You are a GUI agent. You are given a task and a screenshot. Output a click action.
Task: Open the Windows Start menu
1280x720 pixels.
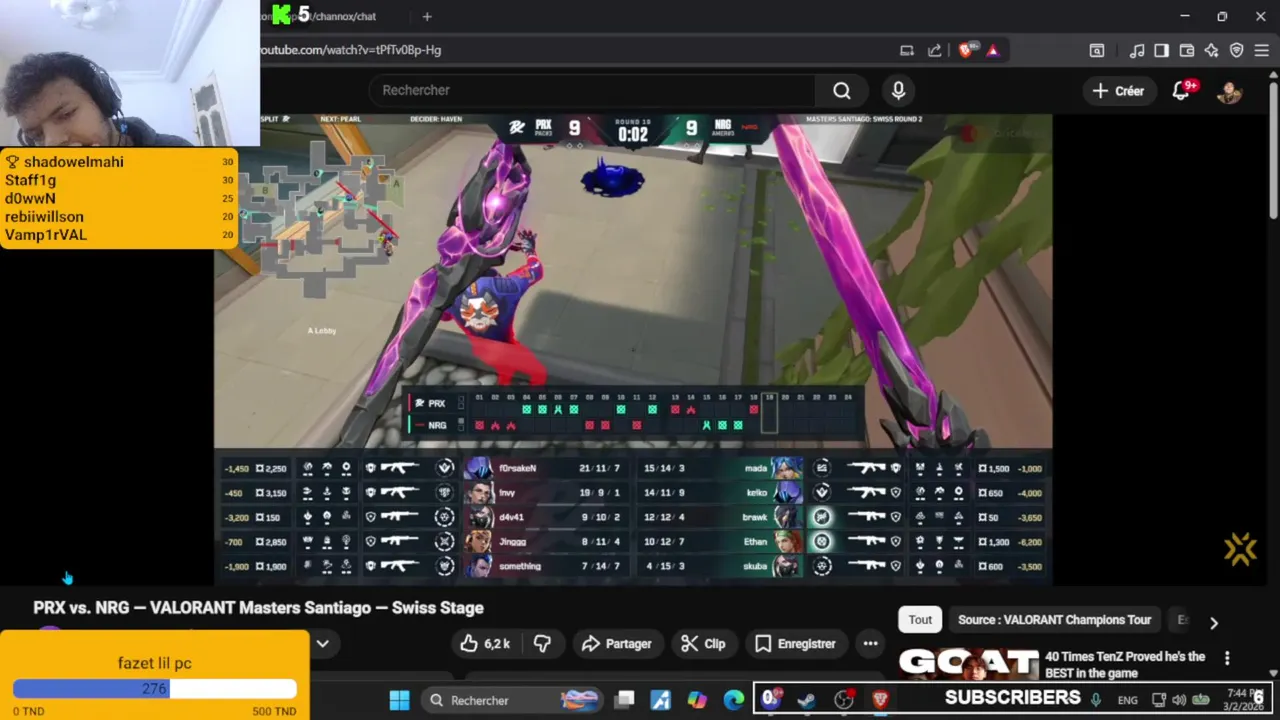click(399, 700)
